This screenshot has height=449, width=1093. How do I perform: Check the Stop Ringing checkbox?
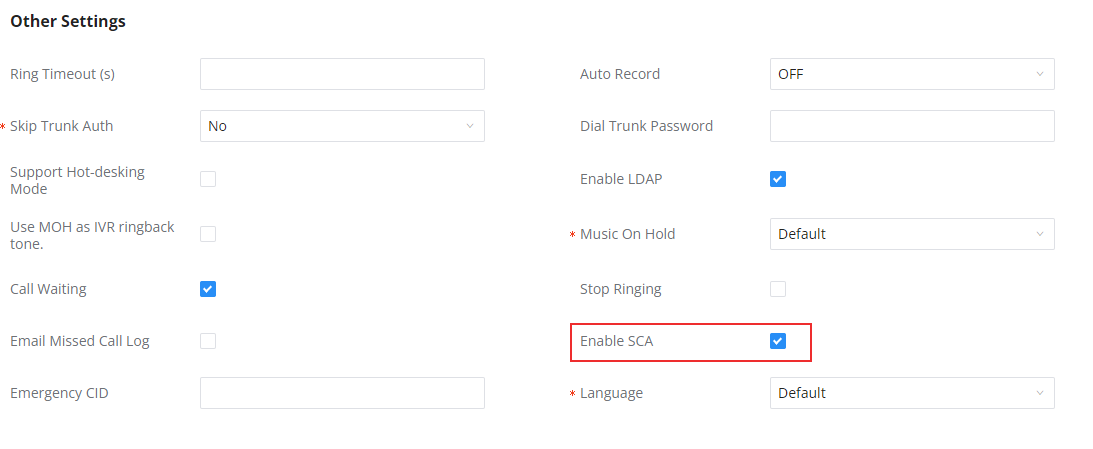[778, 289]
